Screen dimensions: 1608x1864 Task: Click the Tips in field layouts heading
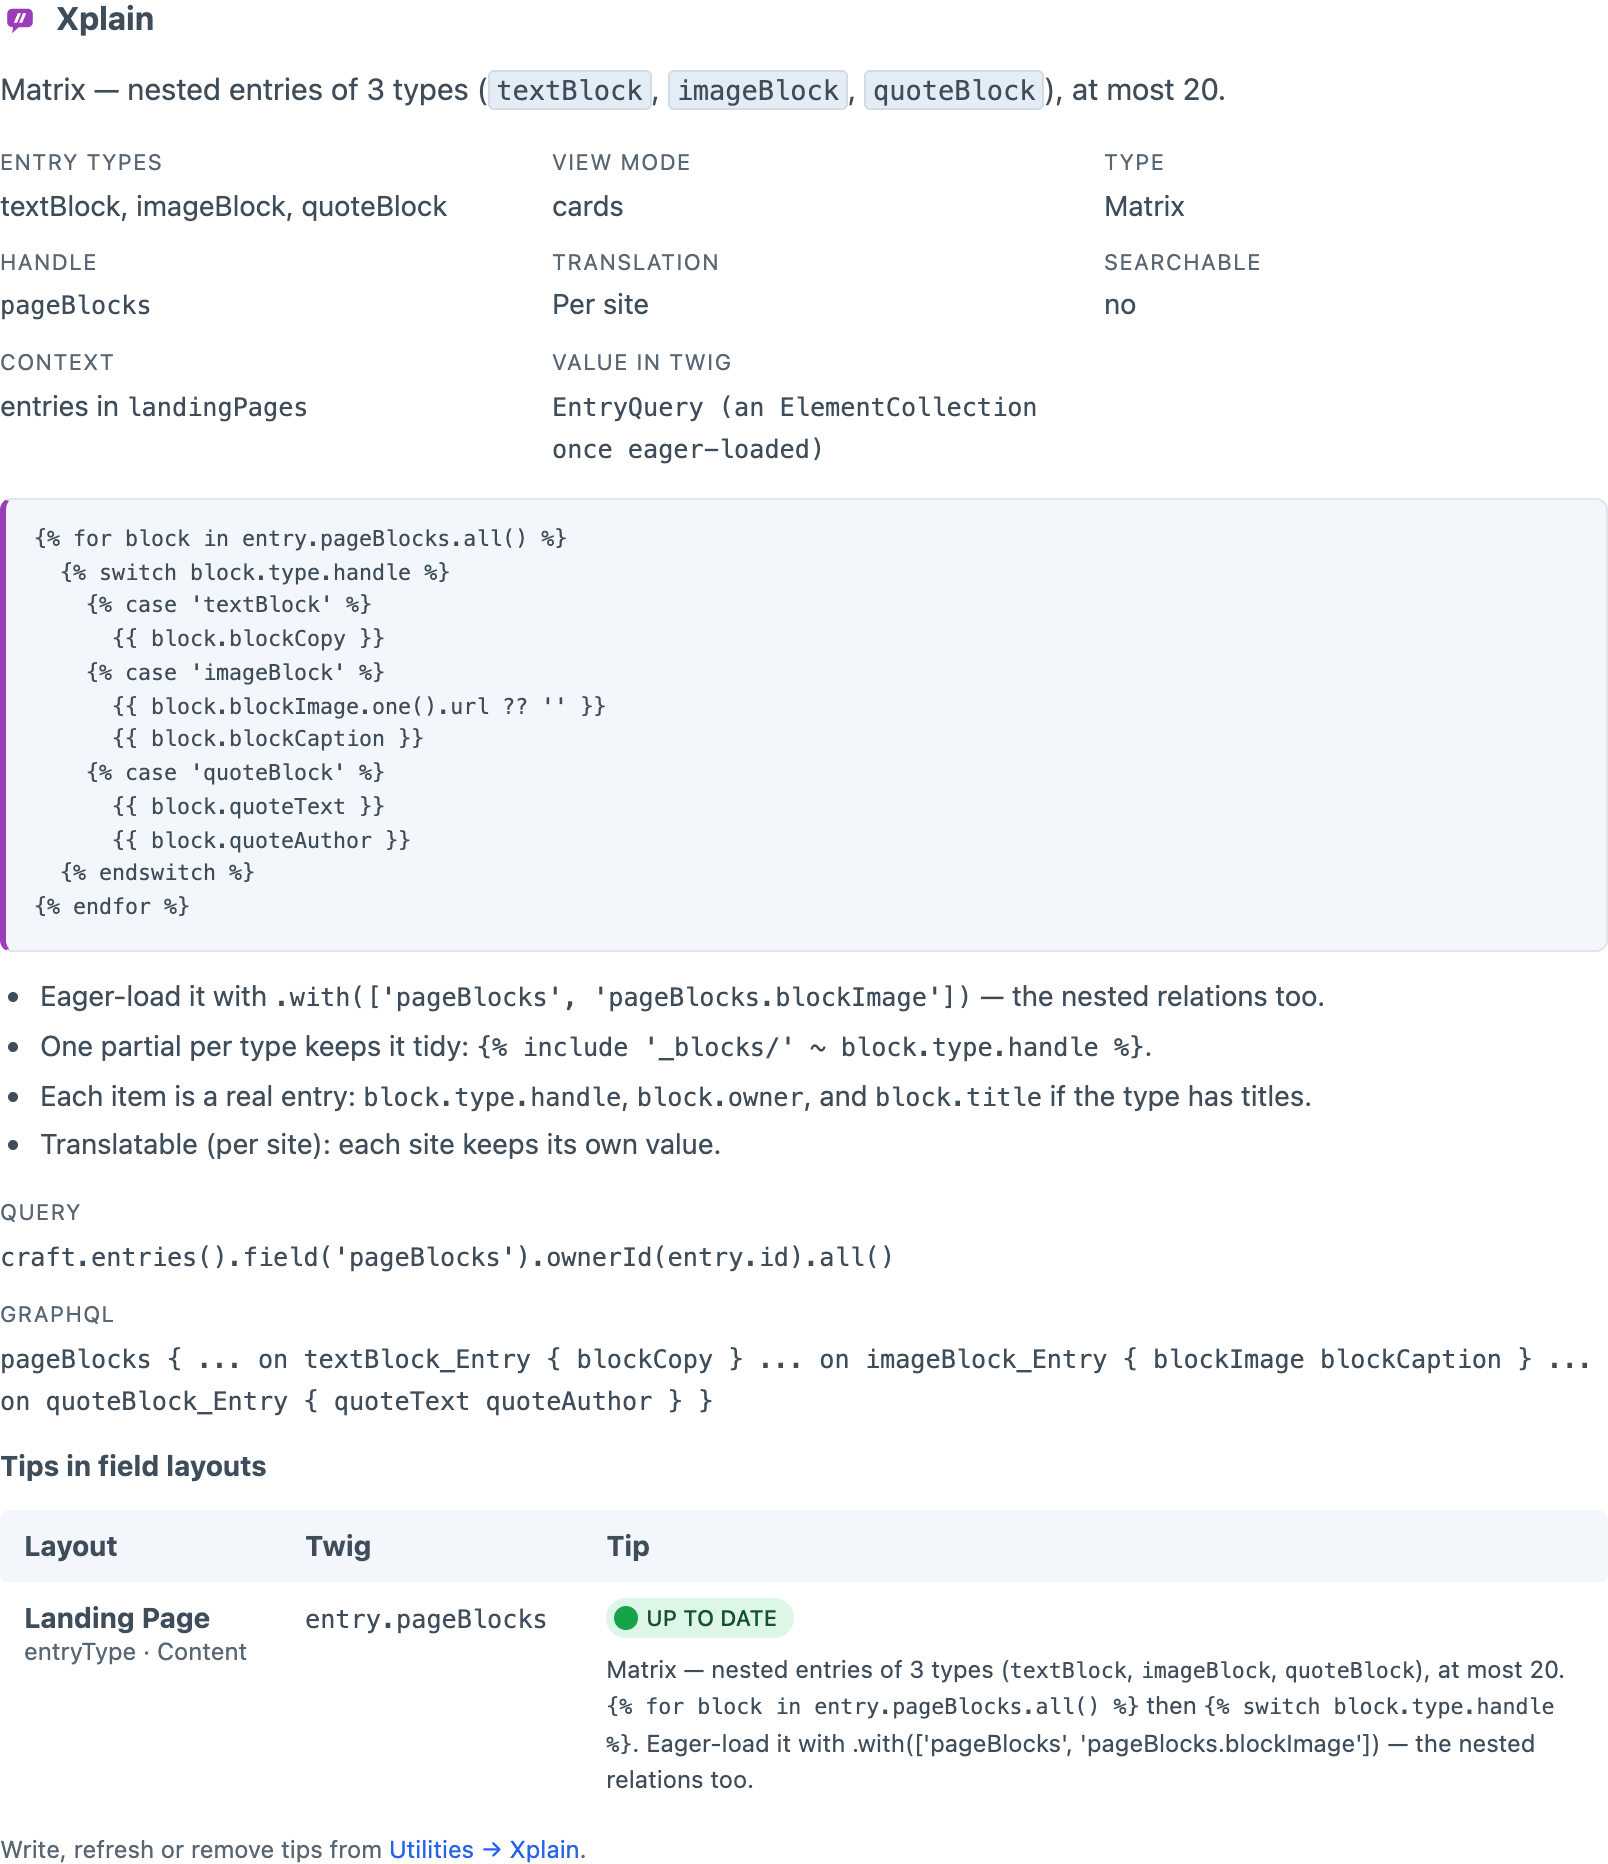[134, 1466]
